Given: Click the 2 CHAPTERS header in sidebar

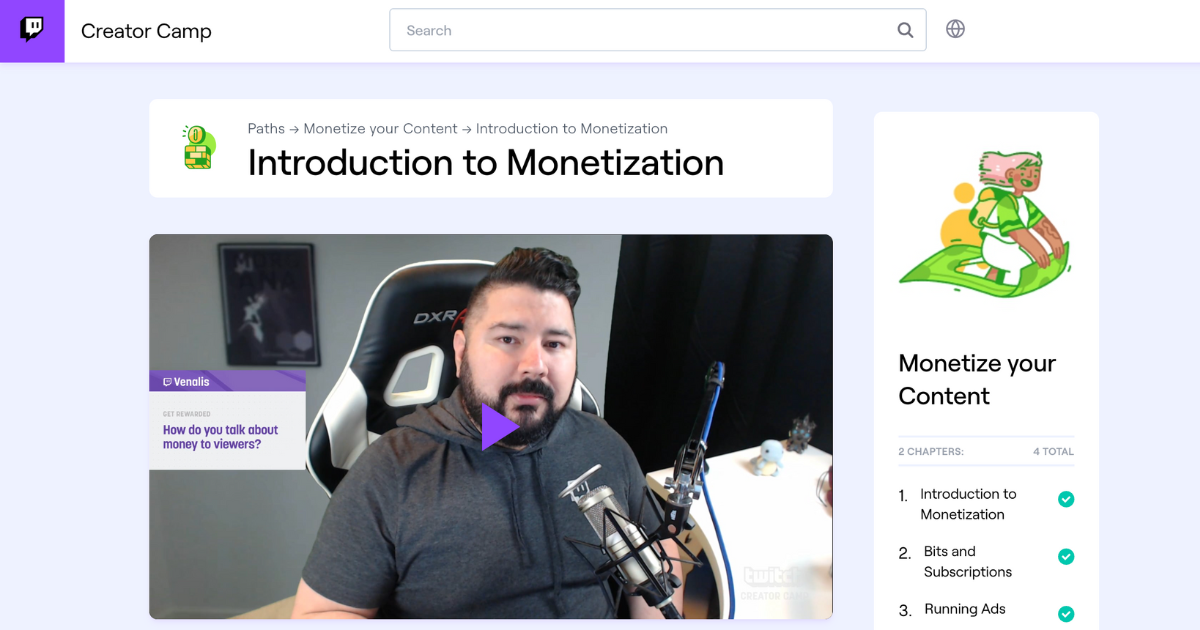Looking at the screenshot, I should click(x=929, y=451).
